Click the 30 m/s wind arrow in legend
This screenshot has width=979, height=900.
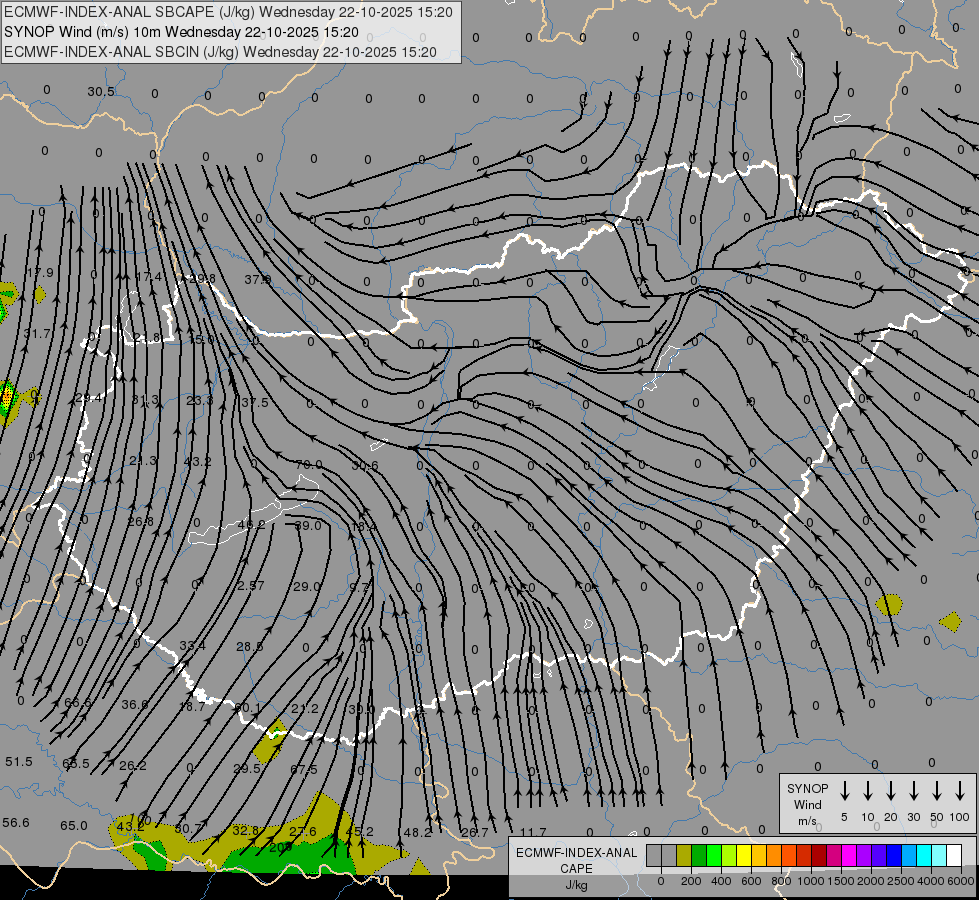[913, 791]
